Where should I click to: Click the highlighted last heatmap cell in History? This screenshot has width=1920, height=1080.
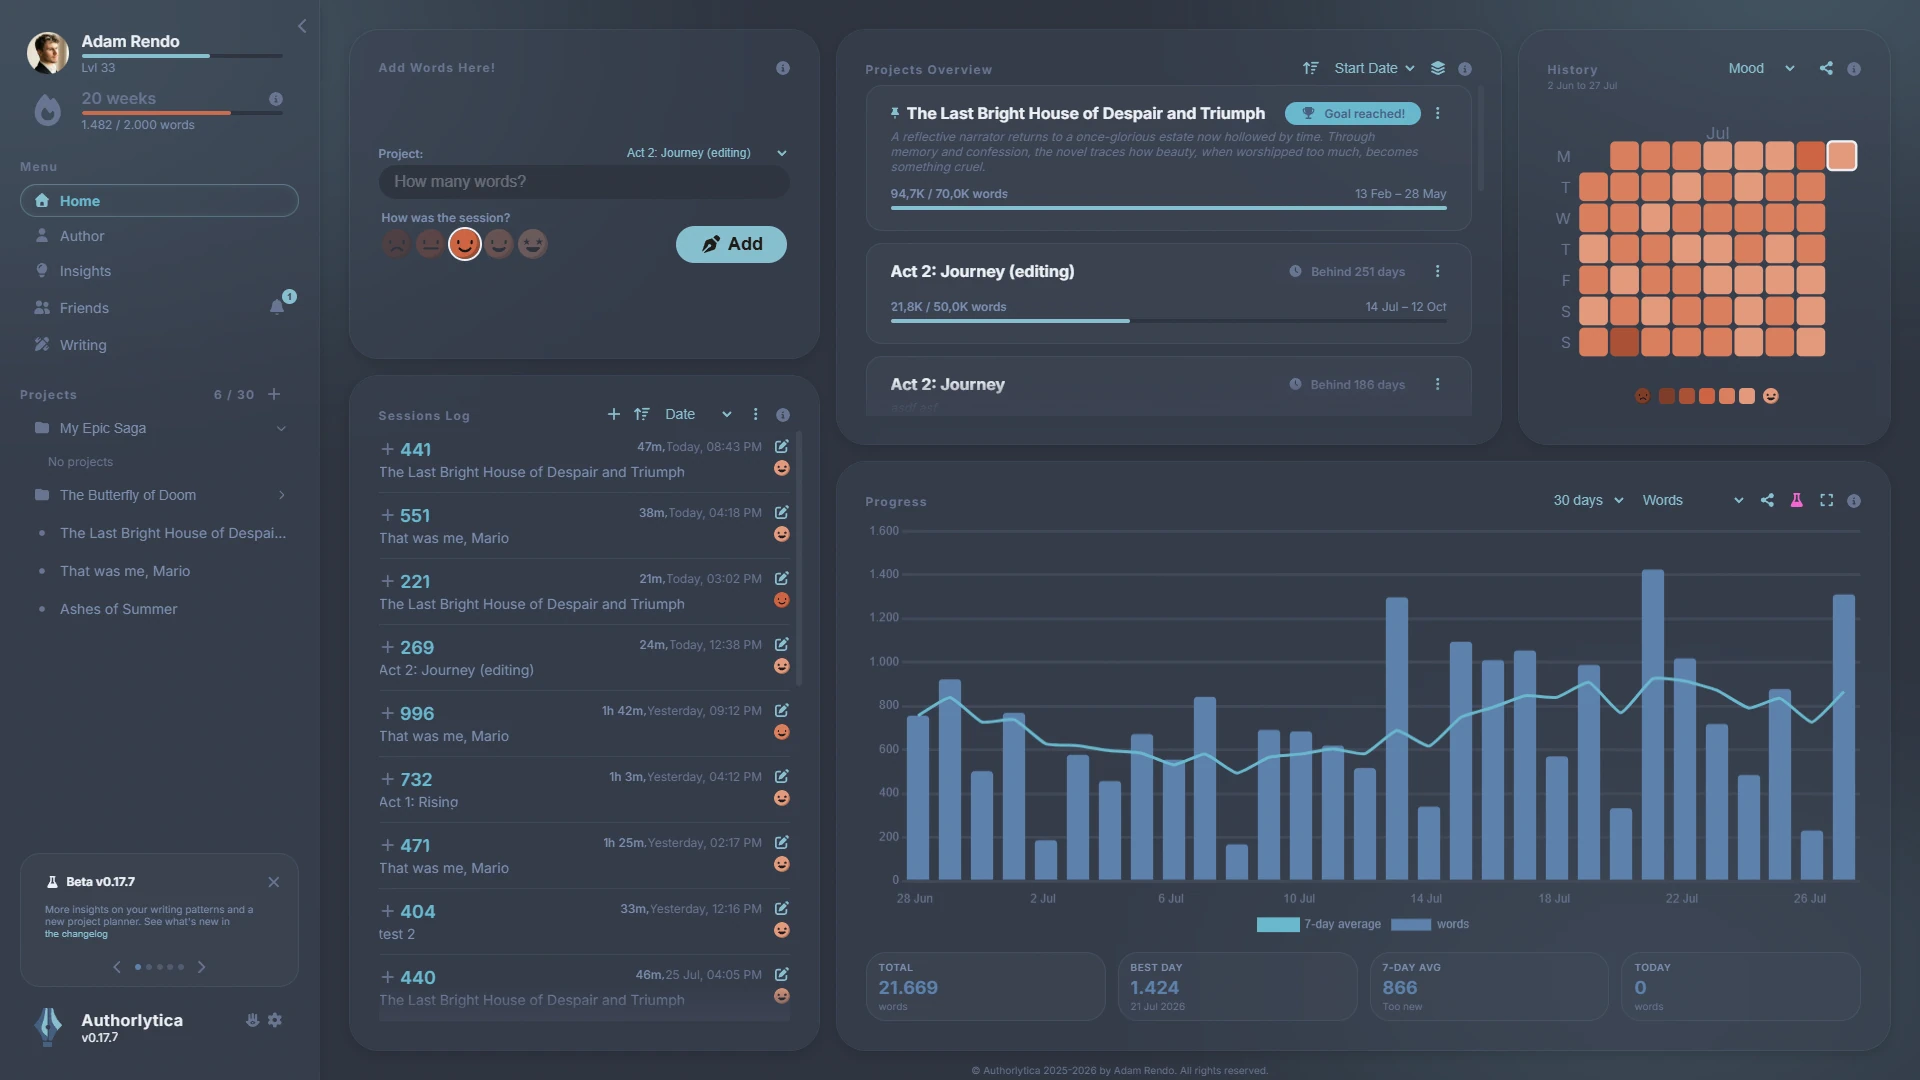[1841, 156]
